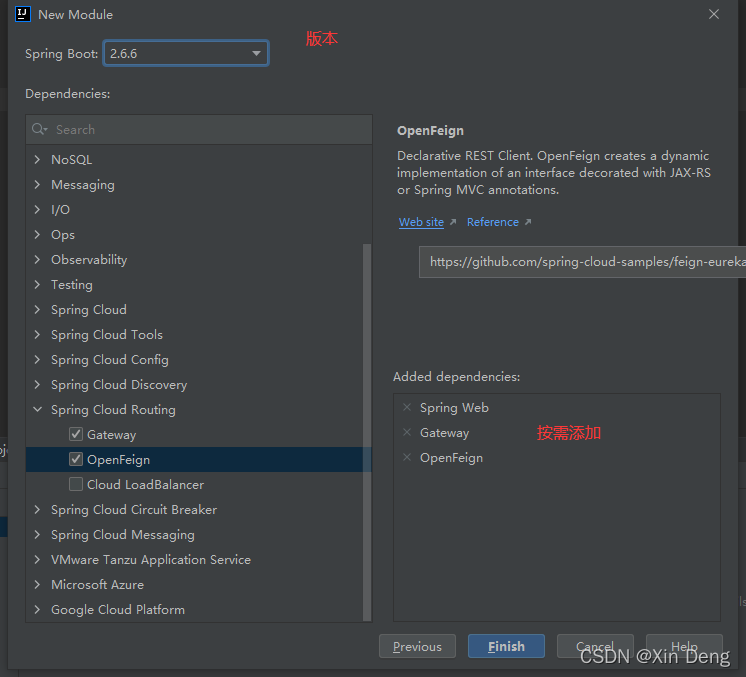This screenshot has width=746, height=677.
Task: Open the Spring Boot version dropdown
Action: click(186, 53)
